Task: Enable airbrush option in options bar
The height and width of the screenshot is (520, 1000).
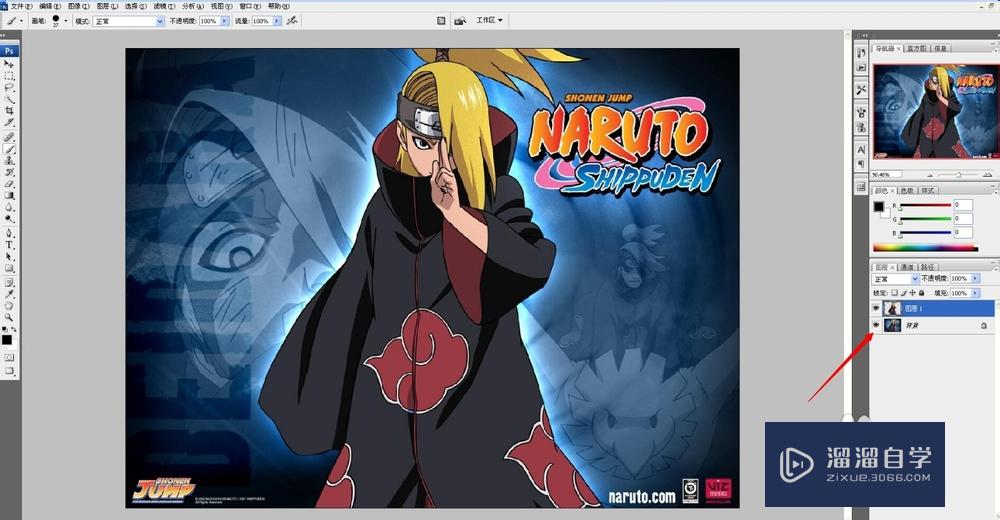Action: pos(292,21)
